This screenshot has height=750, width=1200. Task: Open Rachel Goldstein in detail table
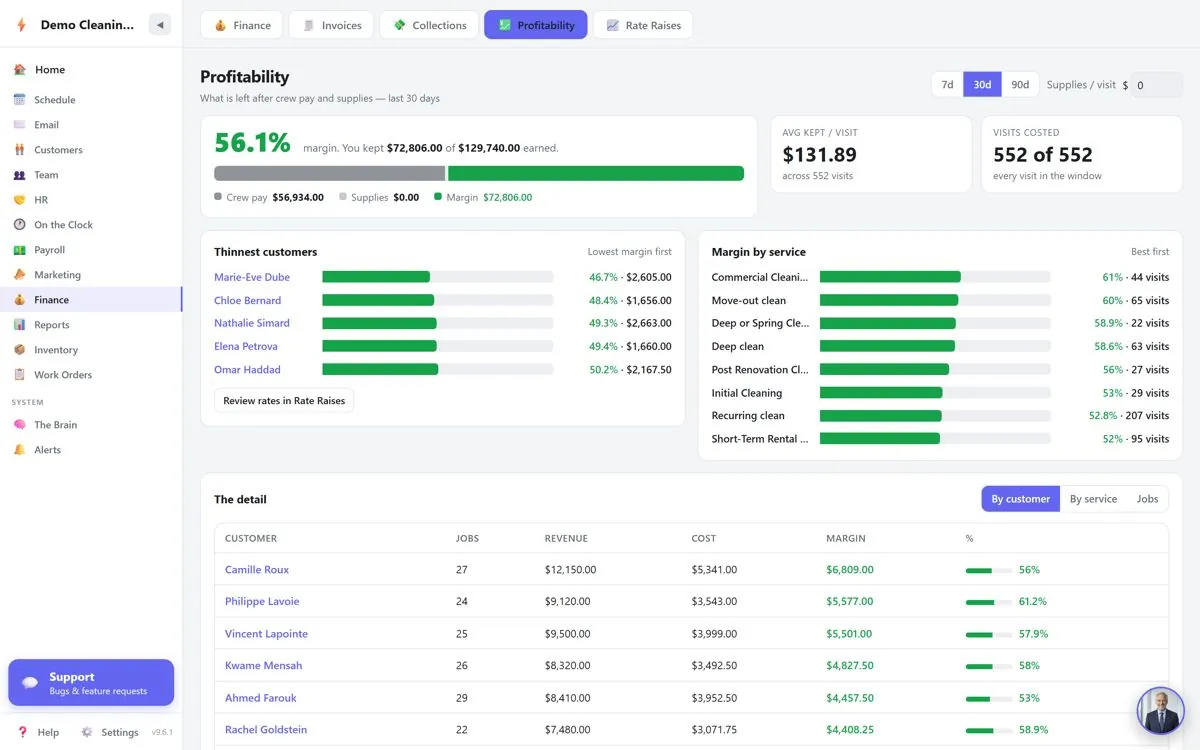tap(266, 730)
